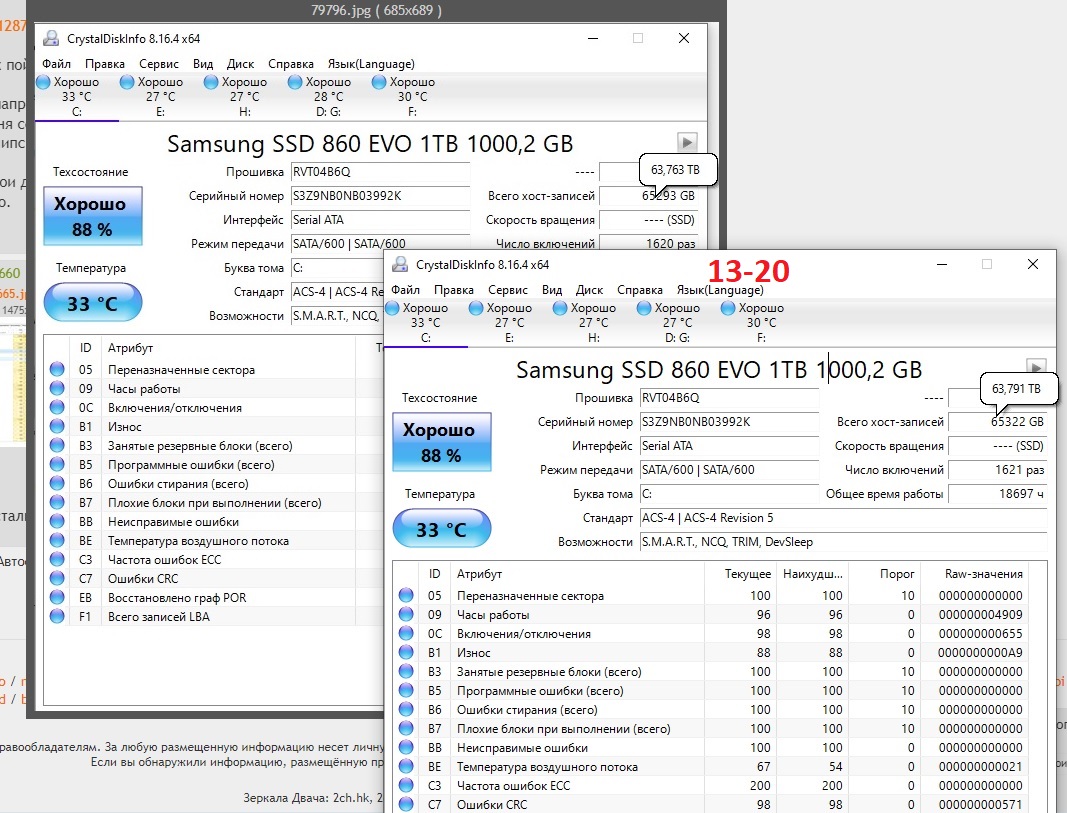This screenshot has width=1067, height=813.
Task: Select drive F: status orb in back window
Action: coord(379,82)
